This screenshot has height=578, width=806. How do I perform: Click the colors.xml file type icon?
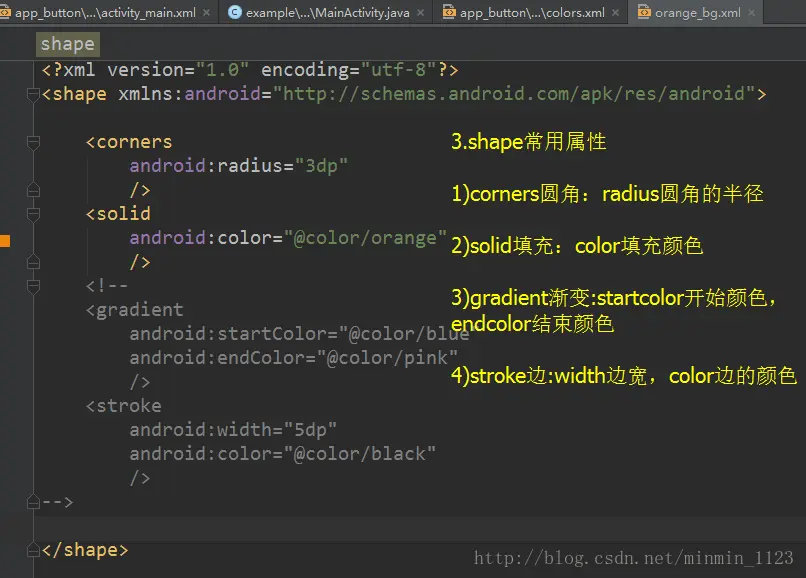pos(449,12)
